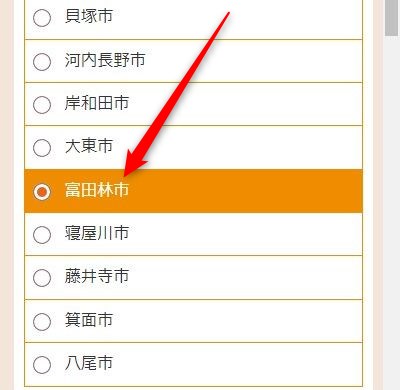Image resolution: width=400 pixels, height=390 pixels.
Task: Click the 大東市 text label
Action: click(89, 146)
